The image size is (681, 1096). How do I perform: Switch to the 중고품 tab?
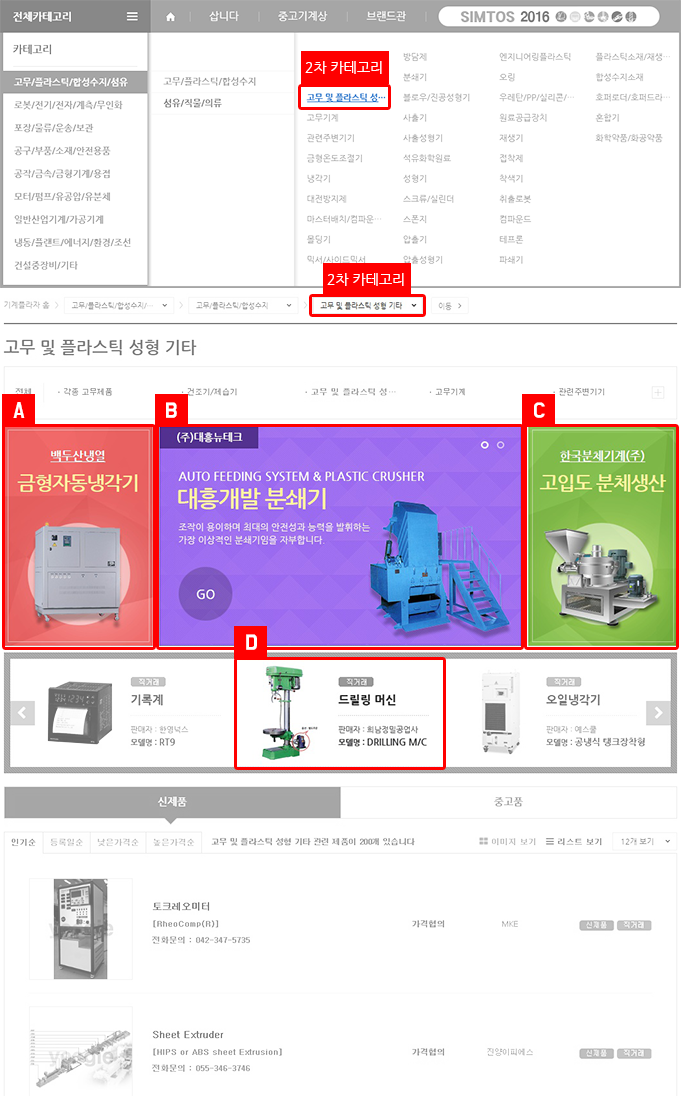508,802
